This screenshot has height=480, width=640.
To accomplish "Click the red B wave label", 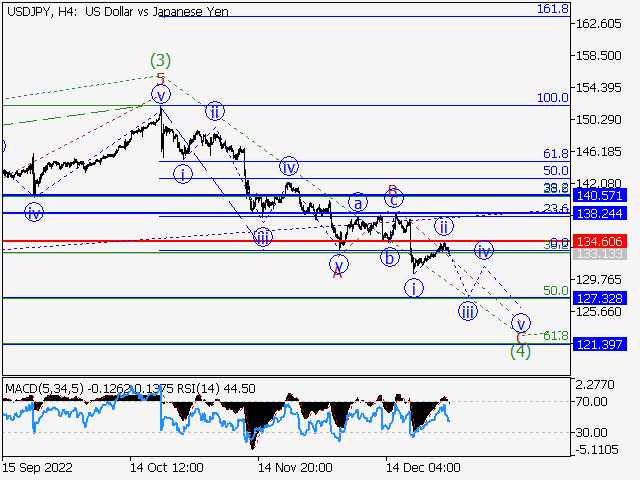I will [x=392, y=190].
